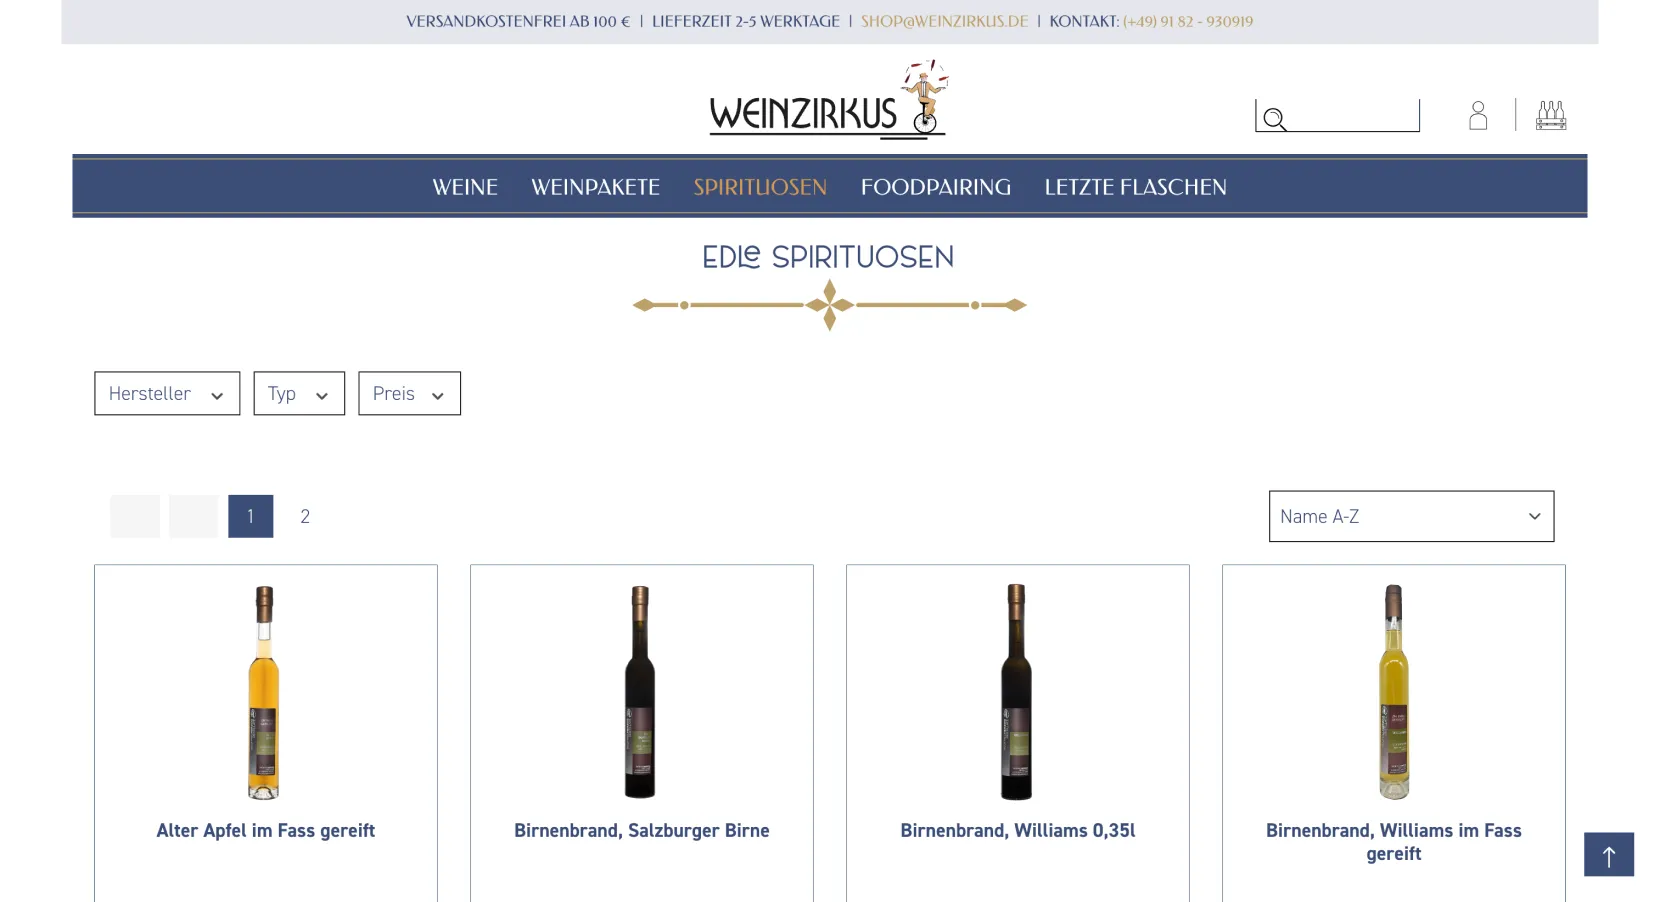Click the search magnifier icon

pyautogui.click(x=1274, y=119)
